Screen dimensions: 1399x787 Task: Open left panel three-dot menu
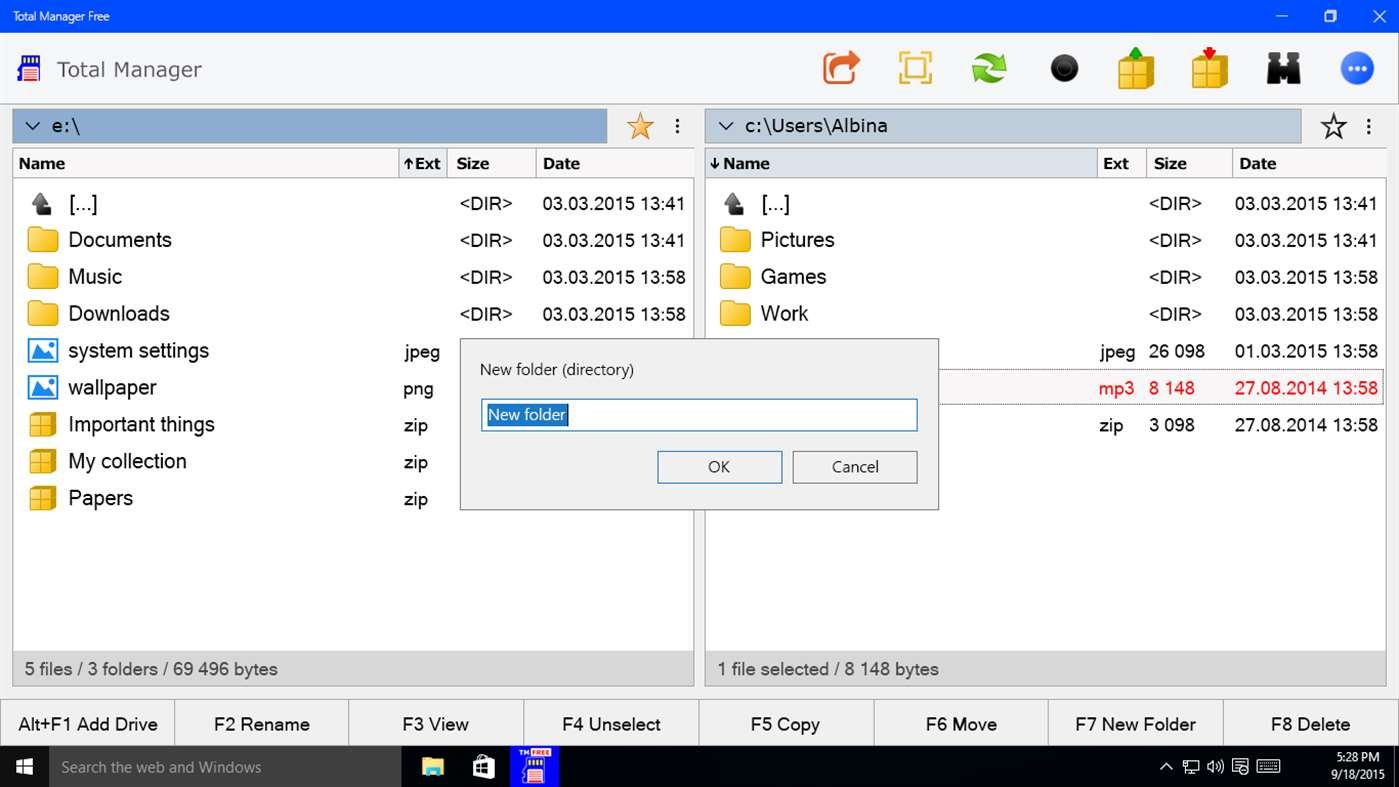pos(677,126)
